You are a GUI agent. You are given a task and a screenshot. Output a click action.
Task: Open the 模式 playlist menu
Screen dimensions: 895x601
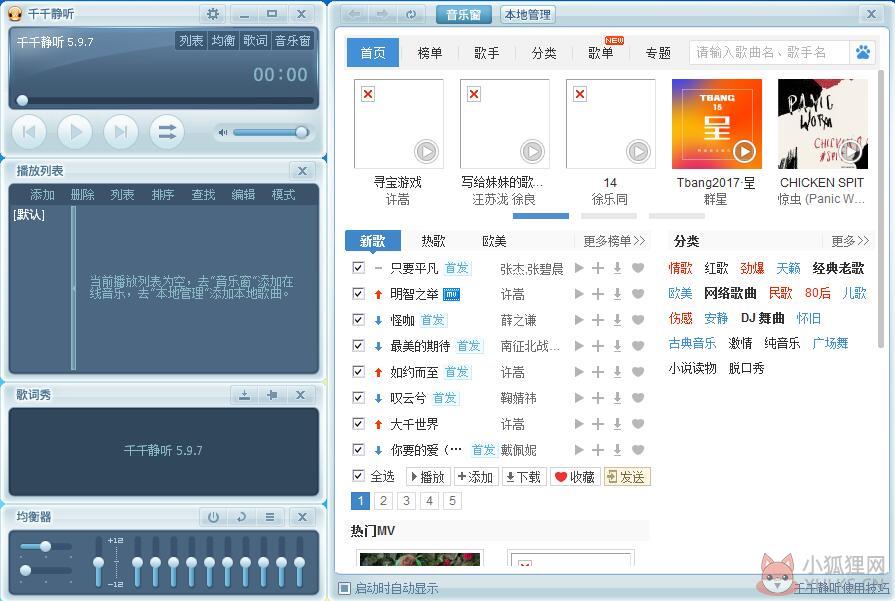pos(283,195)
